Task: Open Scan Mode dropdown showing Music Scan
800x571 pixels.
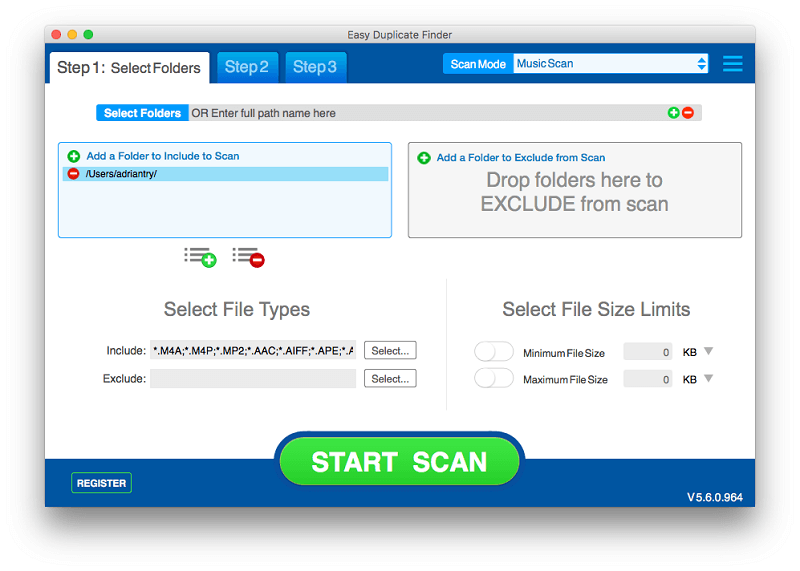Action: coord(611,64)
